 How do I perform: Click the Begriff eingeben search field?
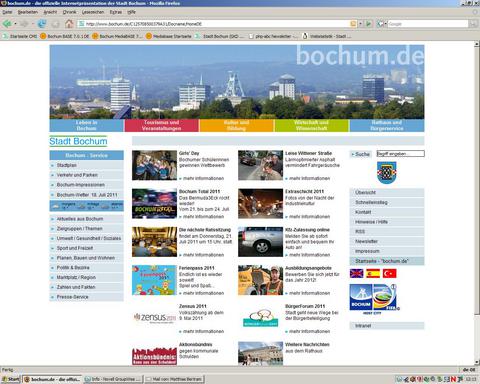[400, 154]
